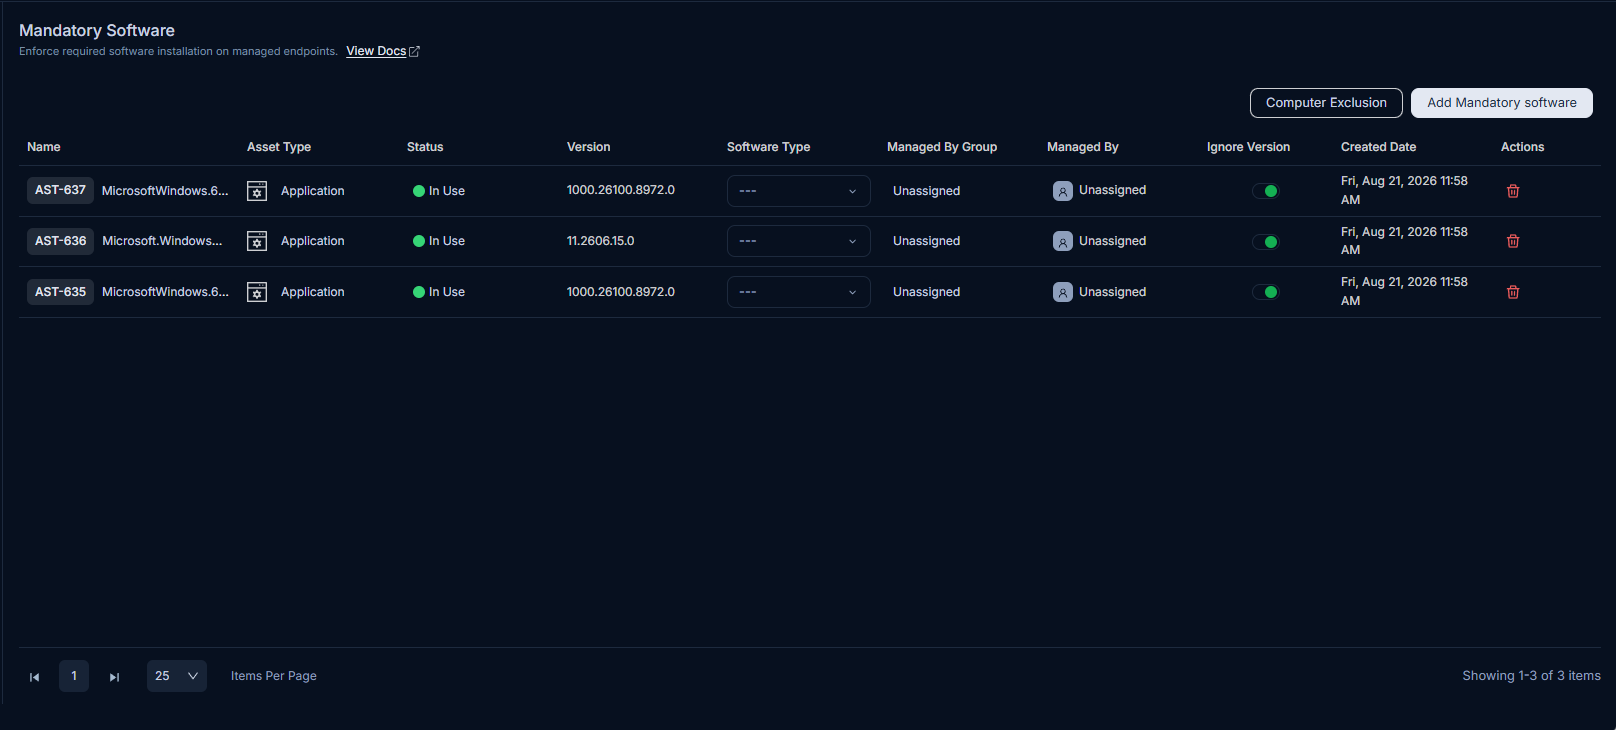
Task: Go to last page of results
Action: pos(114,677)
